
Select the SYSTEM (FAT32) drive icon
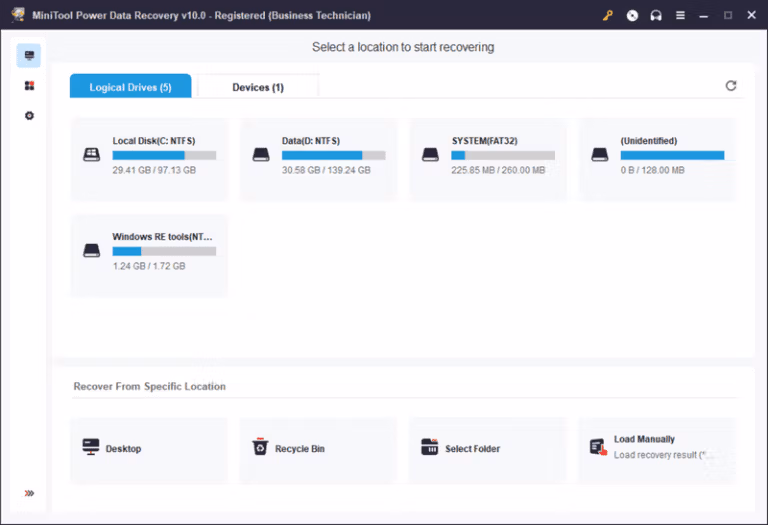point(431,155)
